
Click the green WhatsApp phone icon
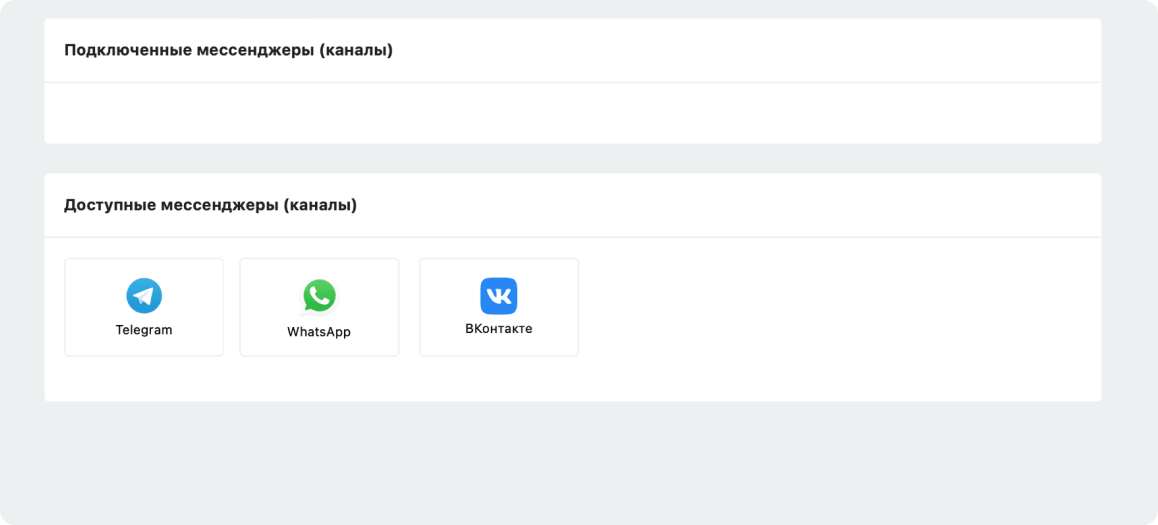click(x=319, y=297)
